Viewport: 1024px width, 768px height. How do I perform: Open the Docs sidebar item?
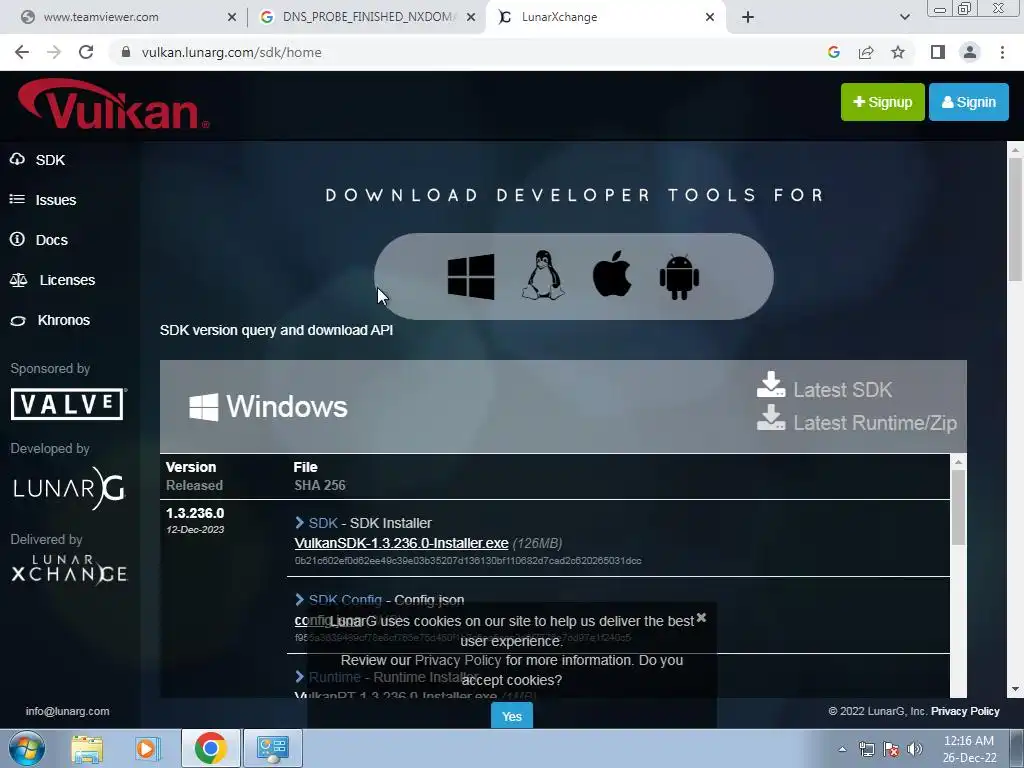39,240
